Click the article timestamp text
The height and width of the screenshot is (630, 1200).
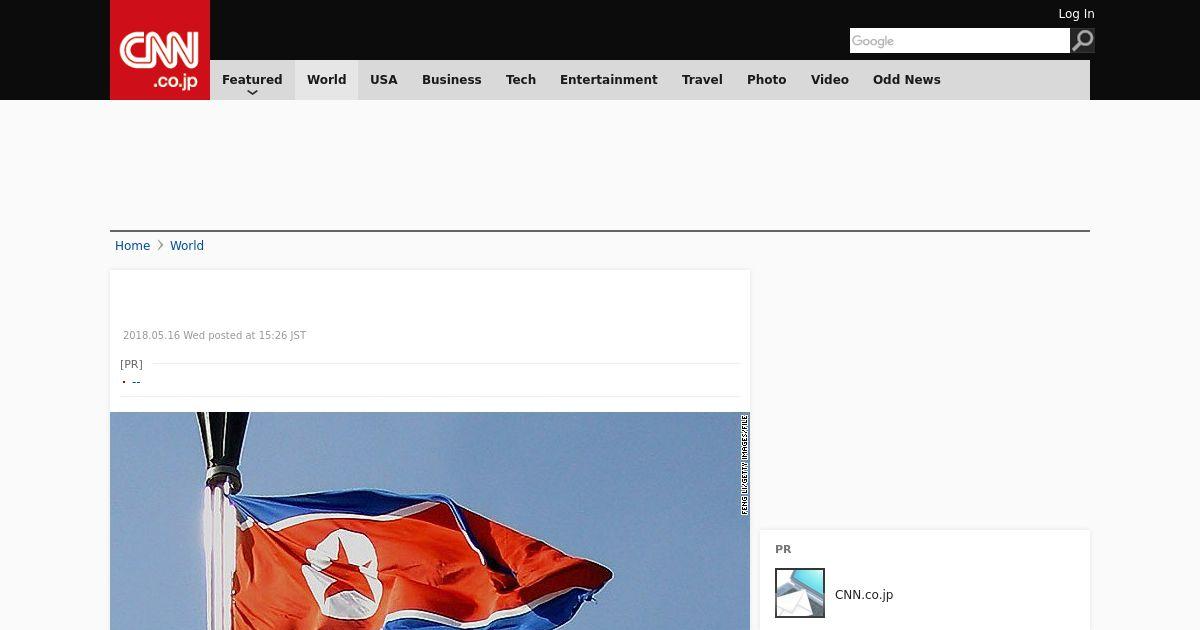[214, 336]
